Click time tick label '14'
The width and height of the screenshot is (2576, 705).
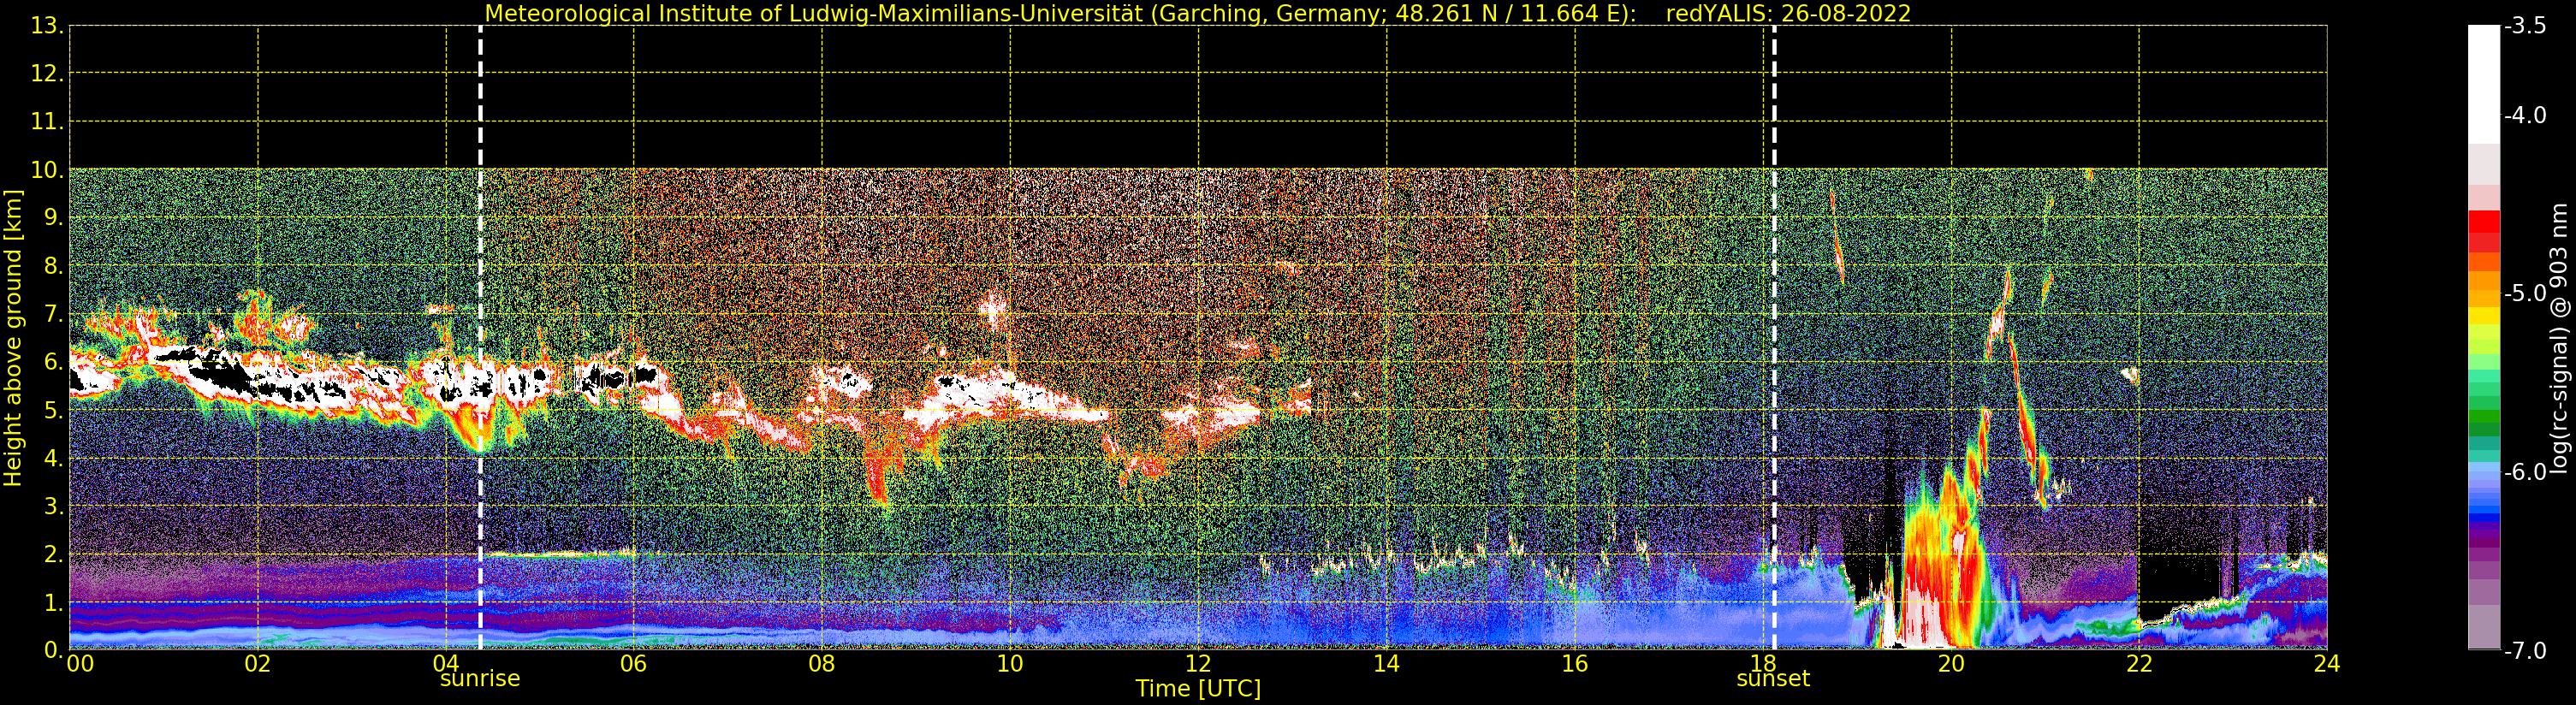pos(1386,664)
